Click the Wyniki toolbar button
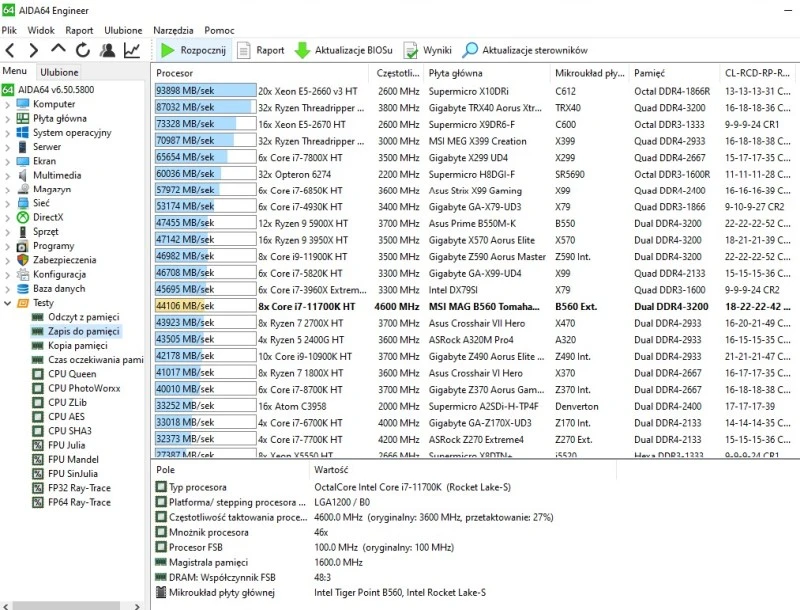The width and height of the screenshot is (800, 610). [x=427, y=50]
